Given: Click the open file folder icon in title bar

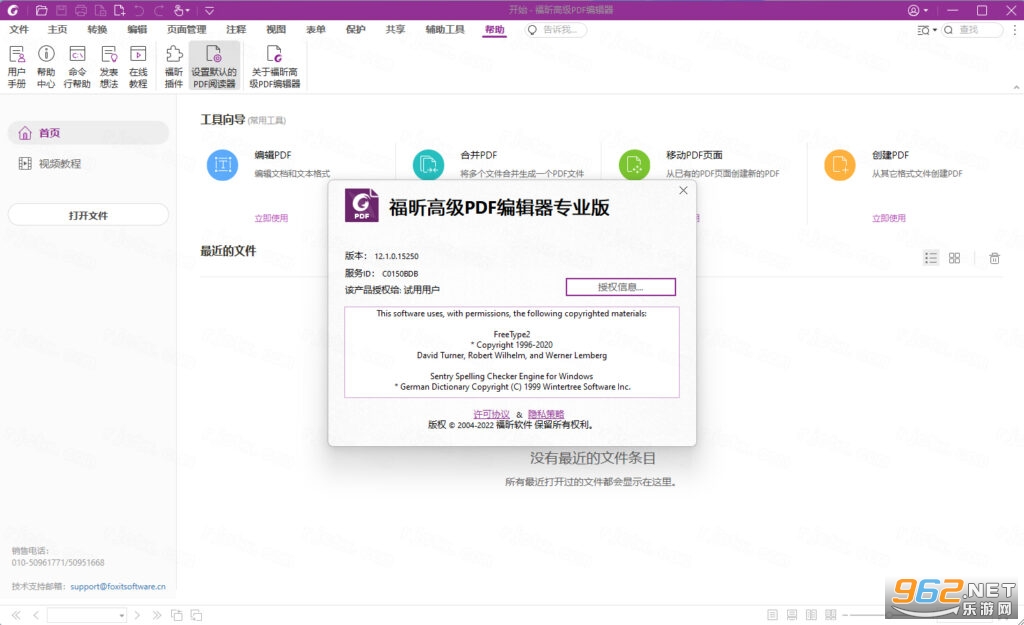Looking at the screenshot, I should tap(41, 10).
